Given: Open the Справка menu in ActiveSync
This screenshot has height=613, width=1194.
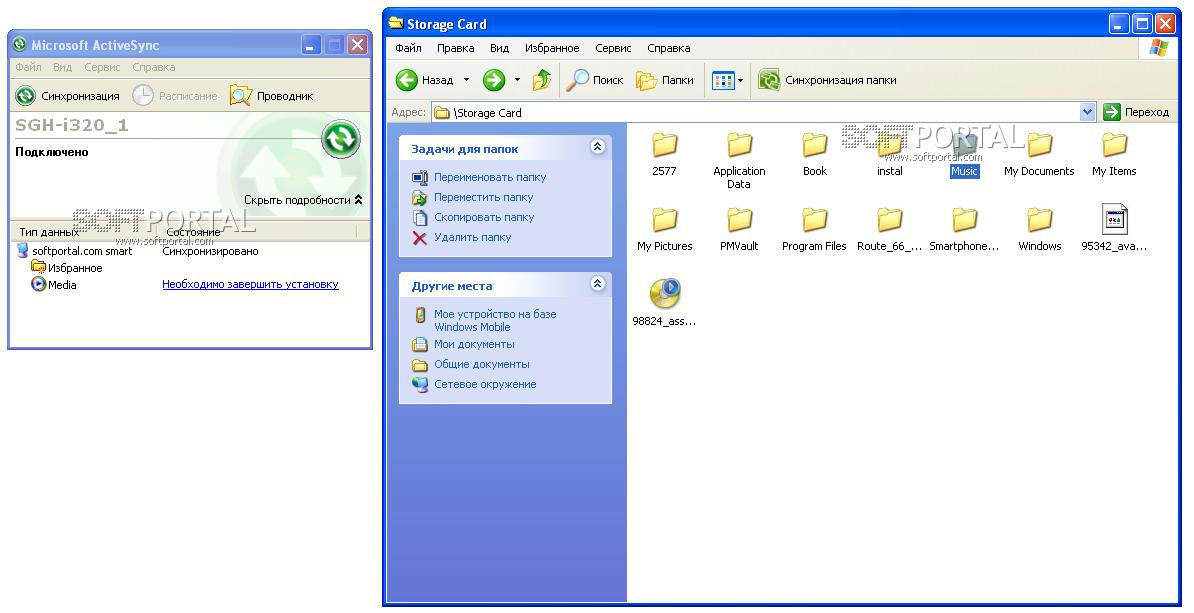Looking at the screenshot, I should [x=154, y=67].
